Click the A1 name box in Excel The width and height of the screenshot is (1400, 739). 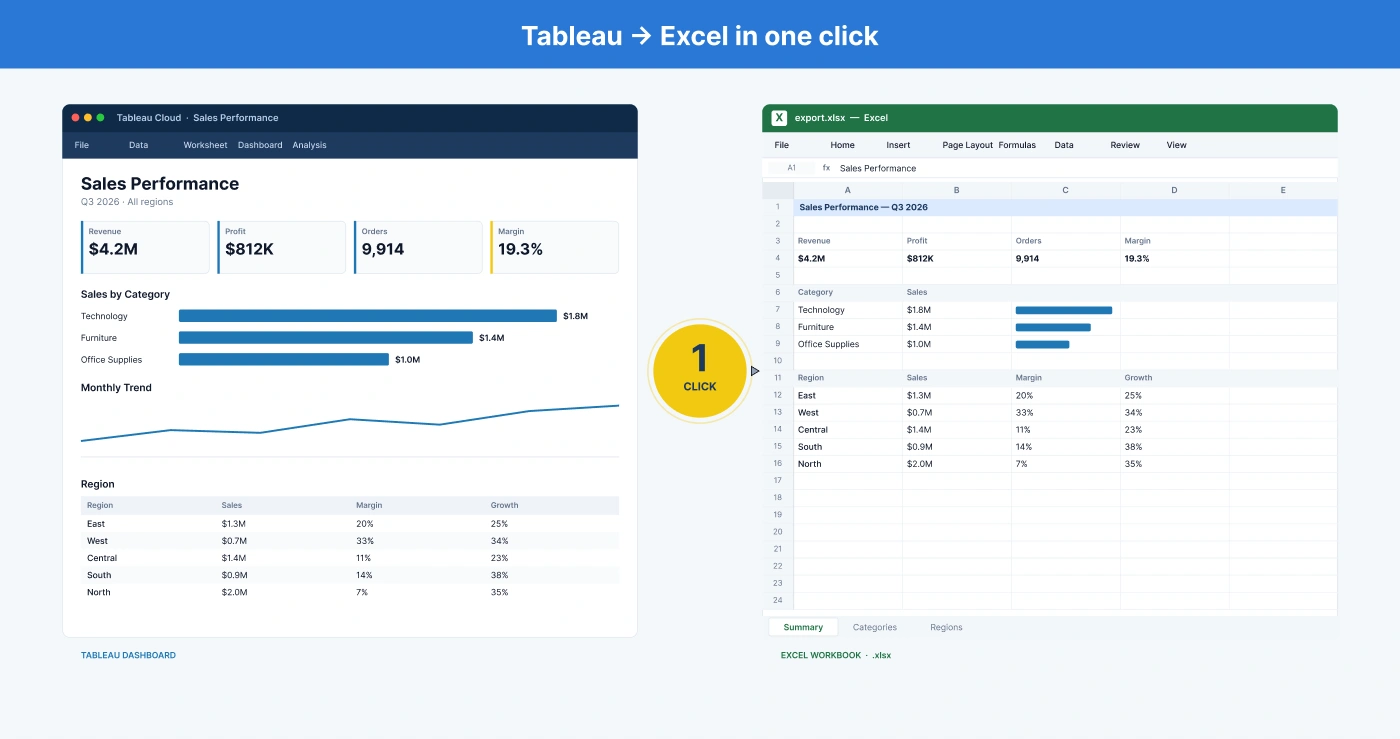[x=791, y=168]
